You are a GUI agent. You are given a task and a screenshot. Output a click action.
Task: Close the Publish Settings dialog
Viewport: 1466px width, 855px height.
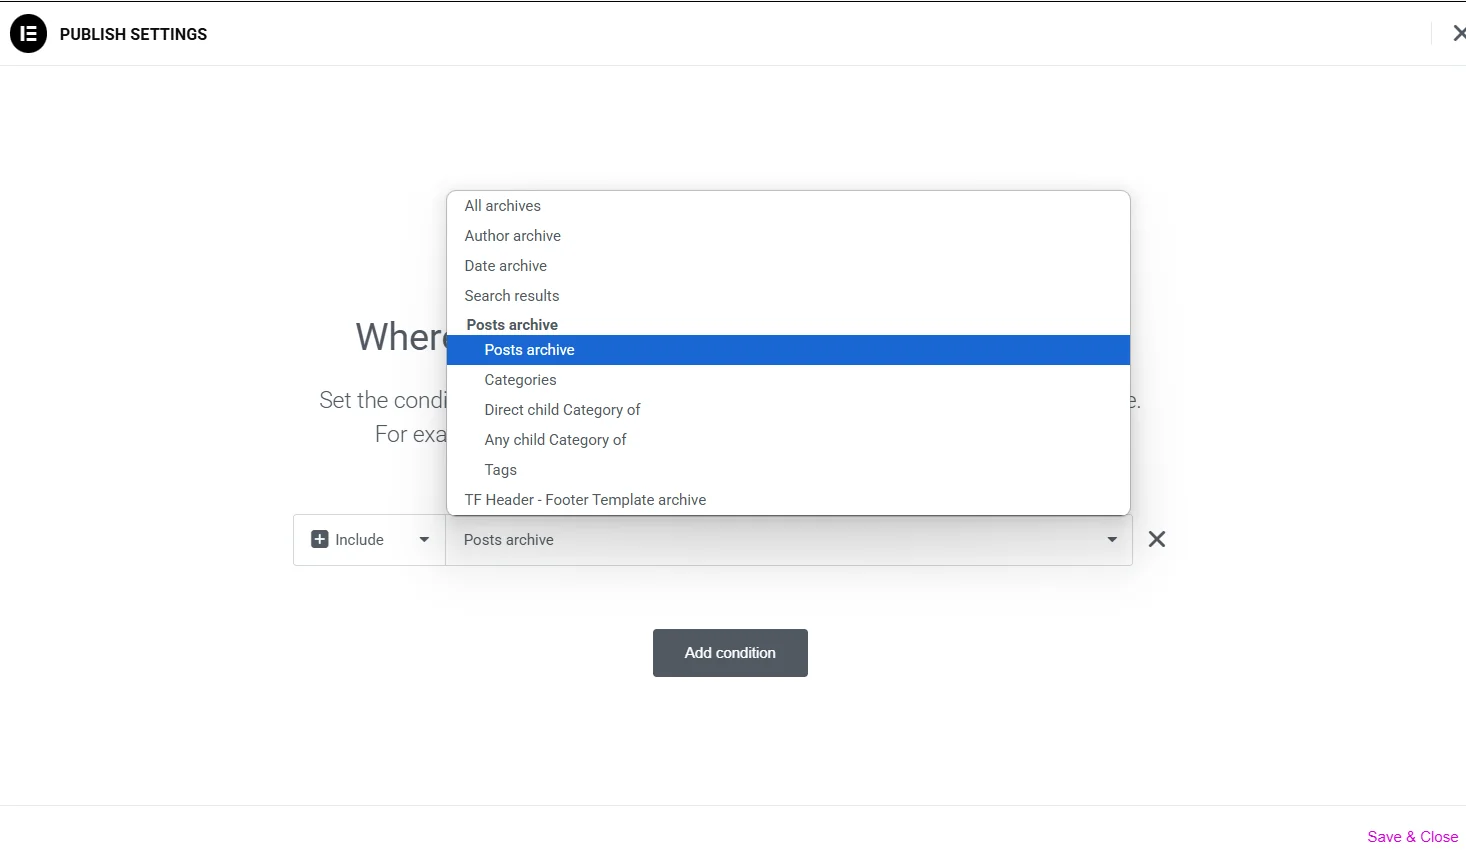(1458, 34)
